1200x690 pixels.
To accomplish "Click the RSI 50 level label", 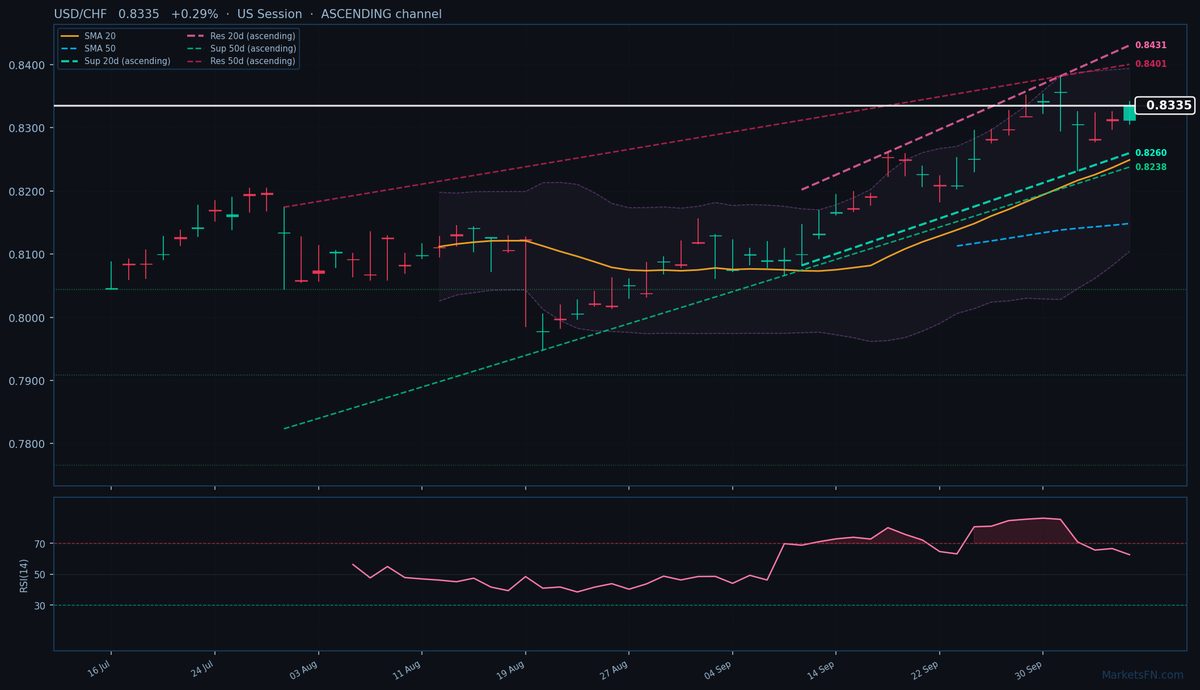I will pos(41,575).
